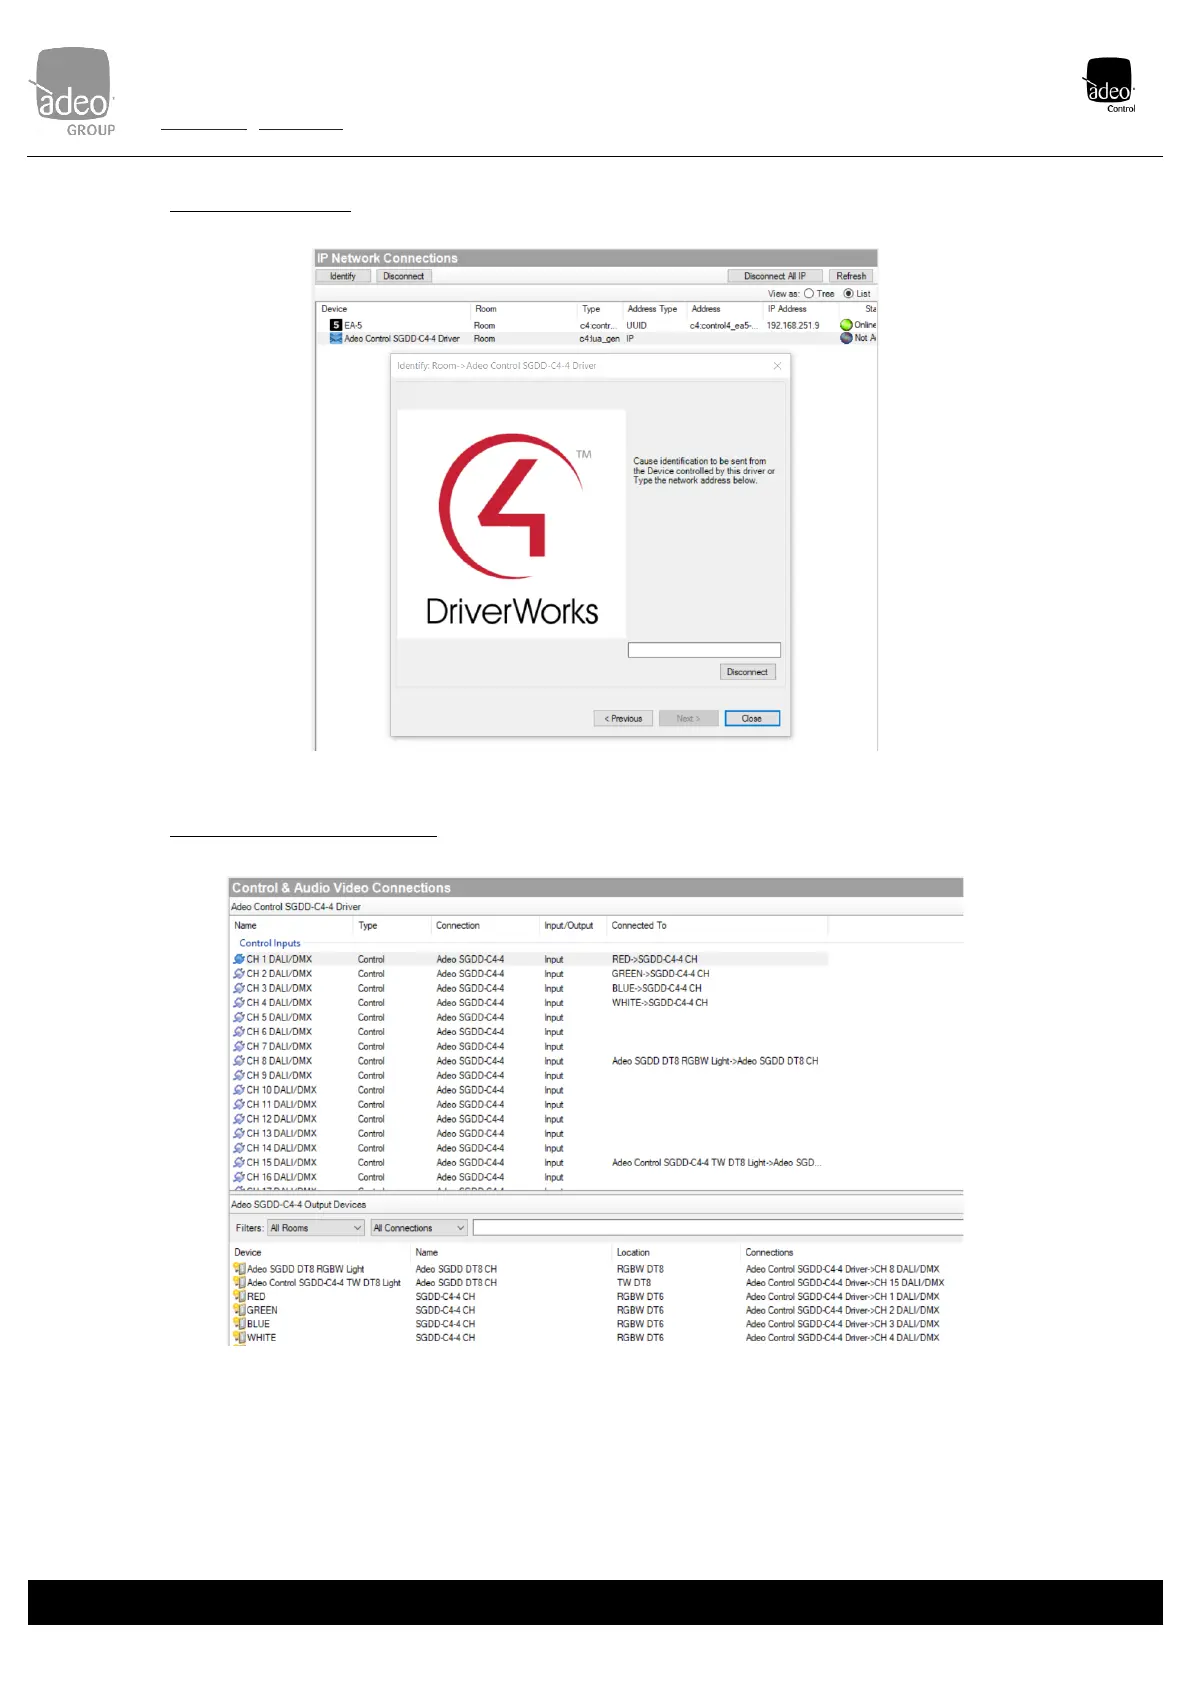Click the CH 16 DALI/DMX connection icon
The image size is (1191, 1684).
pos(239,1177)
